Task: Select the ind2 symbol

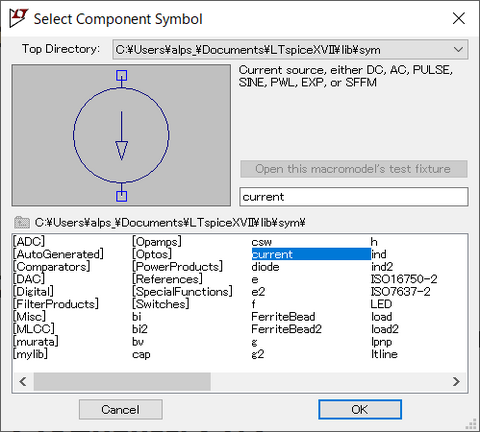Action: click(382, 267)
